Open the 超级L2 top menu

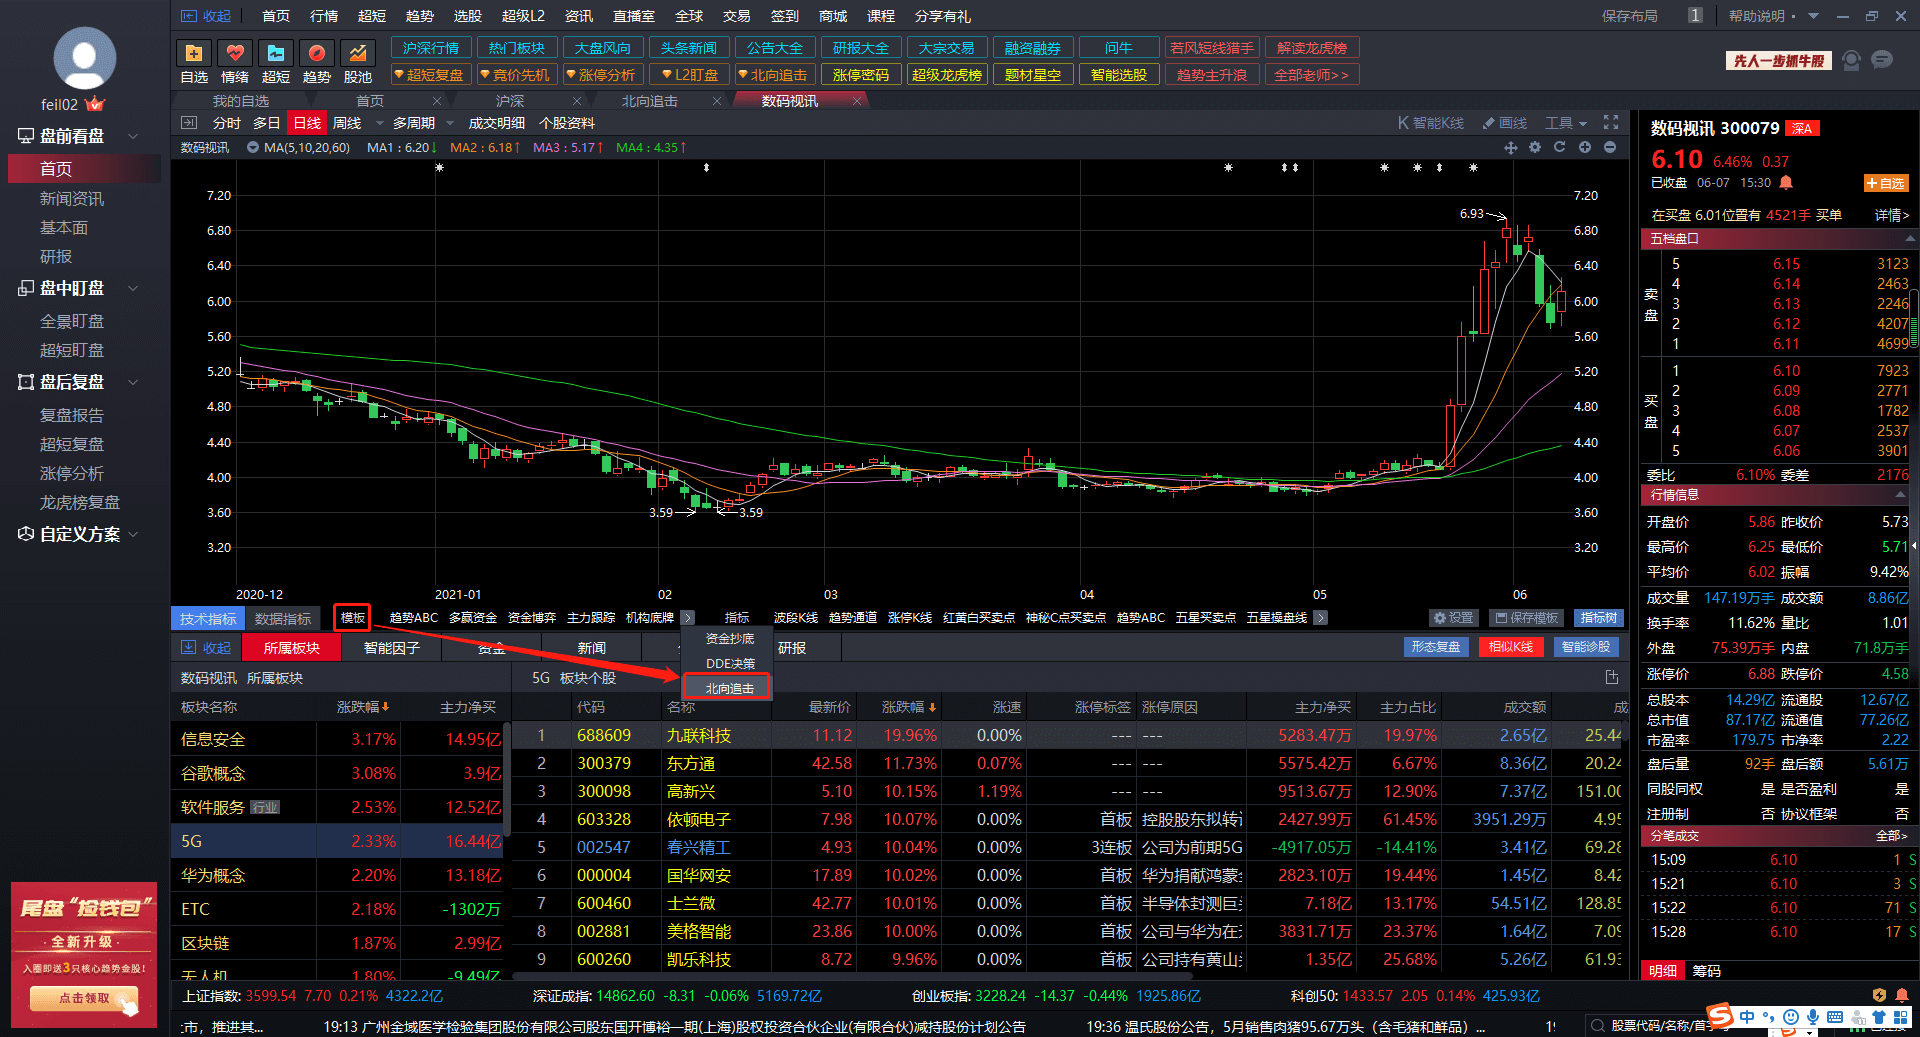(x=523, y=16)
